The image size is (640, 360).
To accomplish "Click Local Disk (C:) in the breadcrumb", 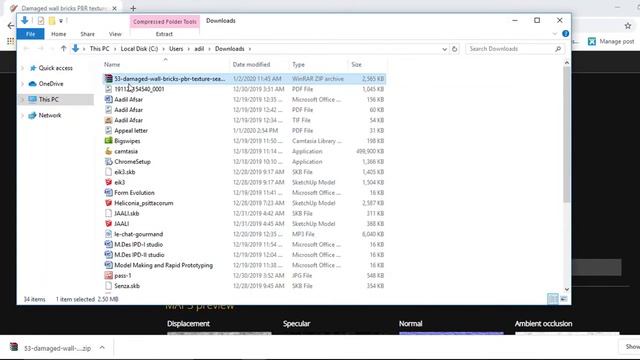I will pos(139,49).
